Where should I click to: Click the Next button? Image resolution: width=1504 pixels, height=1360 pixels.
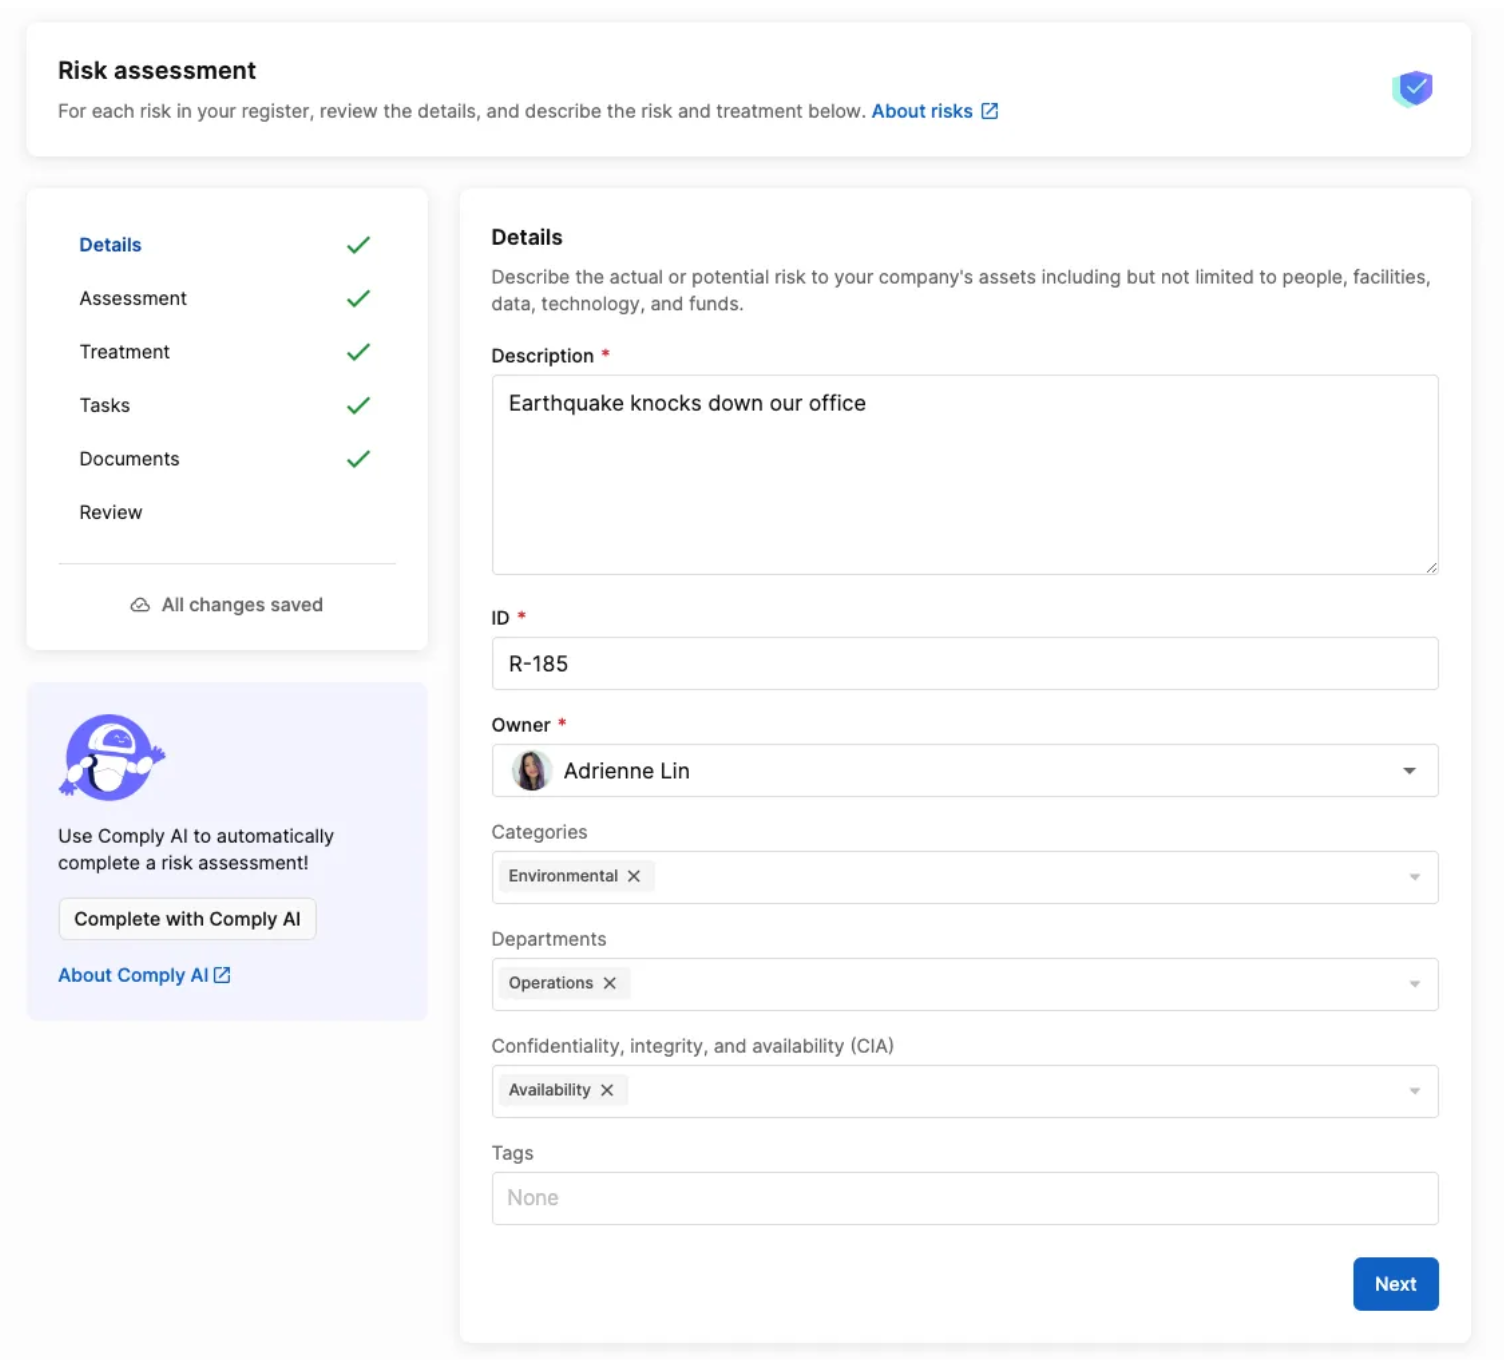(1395, 1283)
